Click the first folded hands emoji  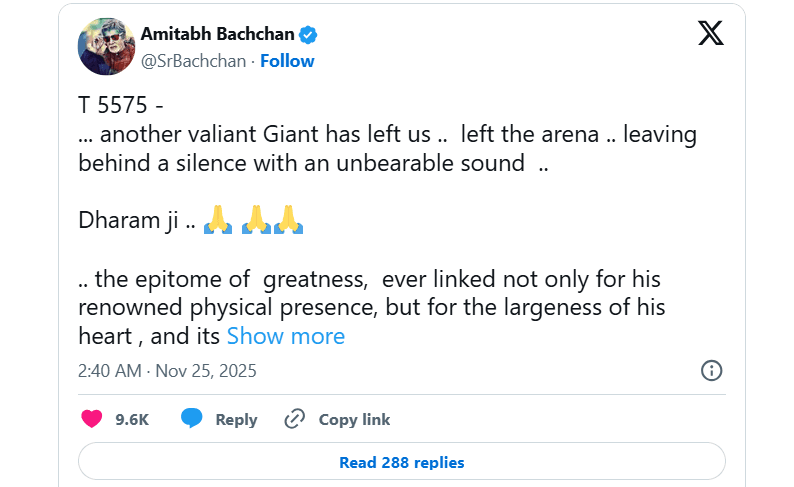(x=218, y=220)
